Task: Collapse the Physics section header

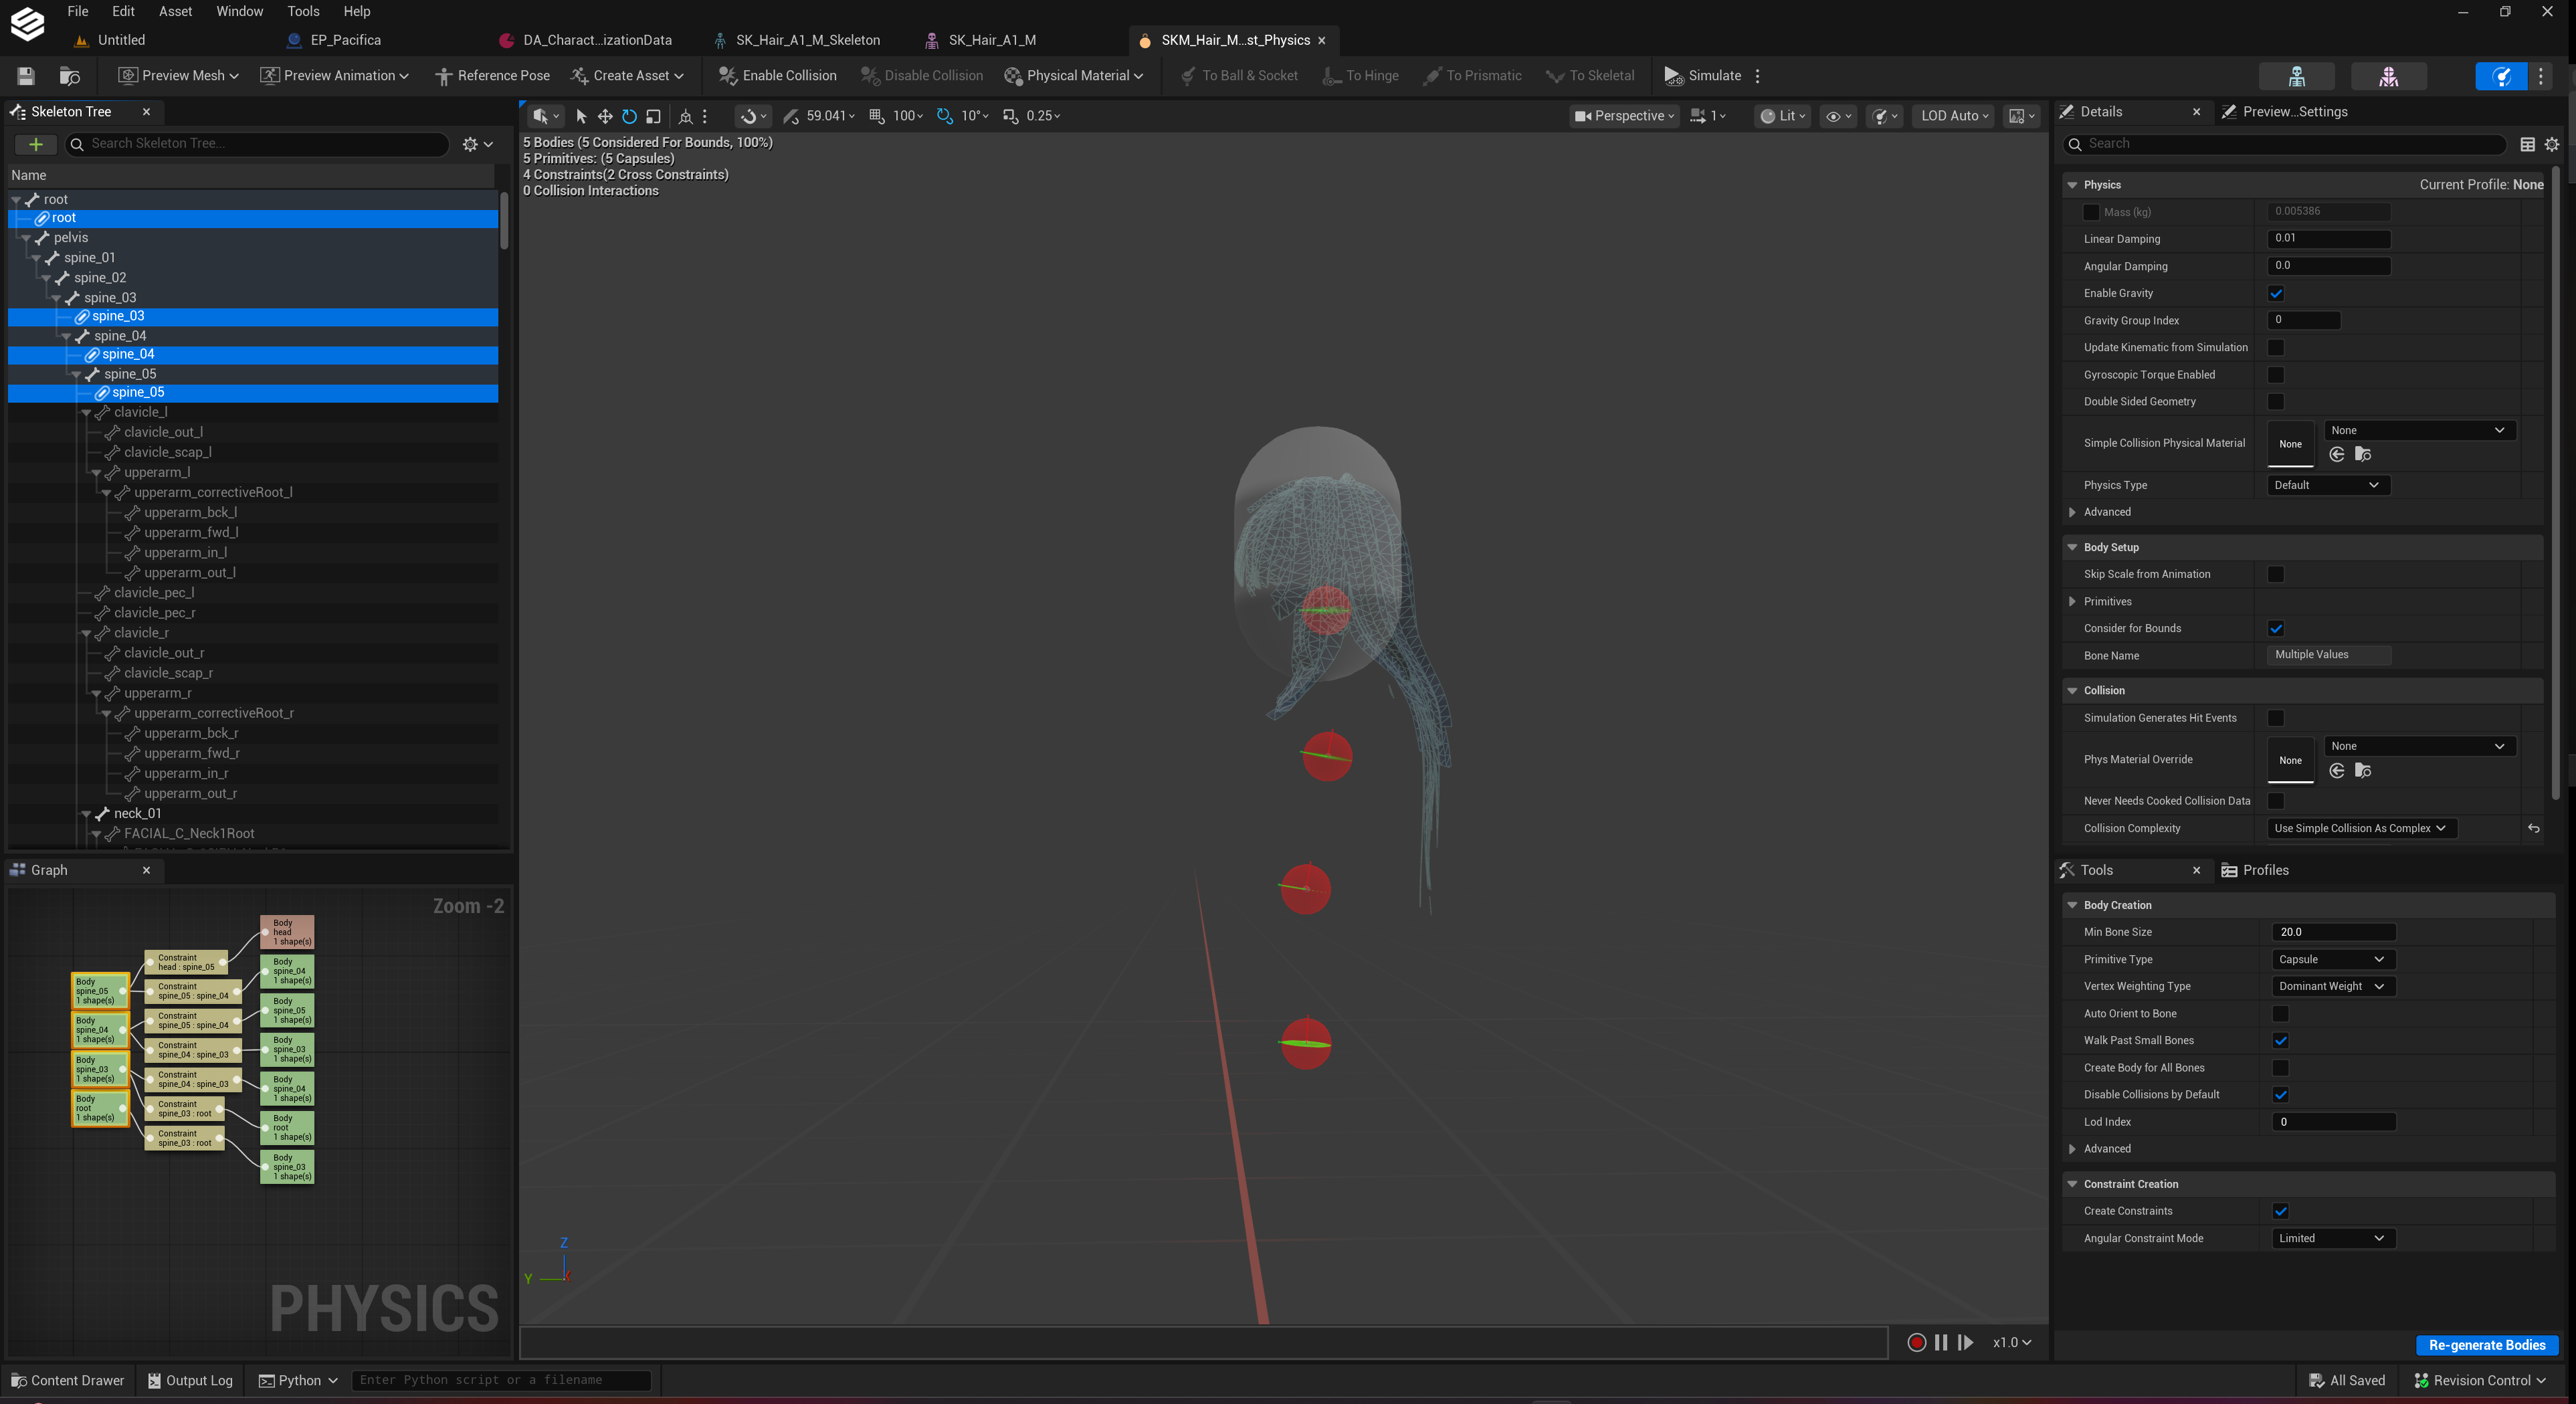Action: pos(2073,185)
